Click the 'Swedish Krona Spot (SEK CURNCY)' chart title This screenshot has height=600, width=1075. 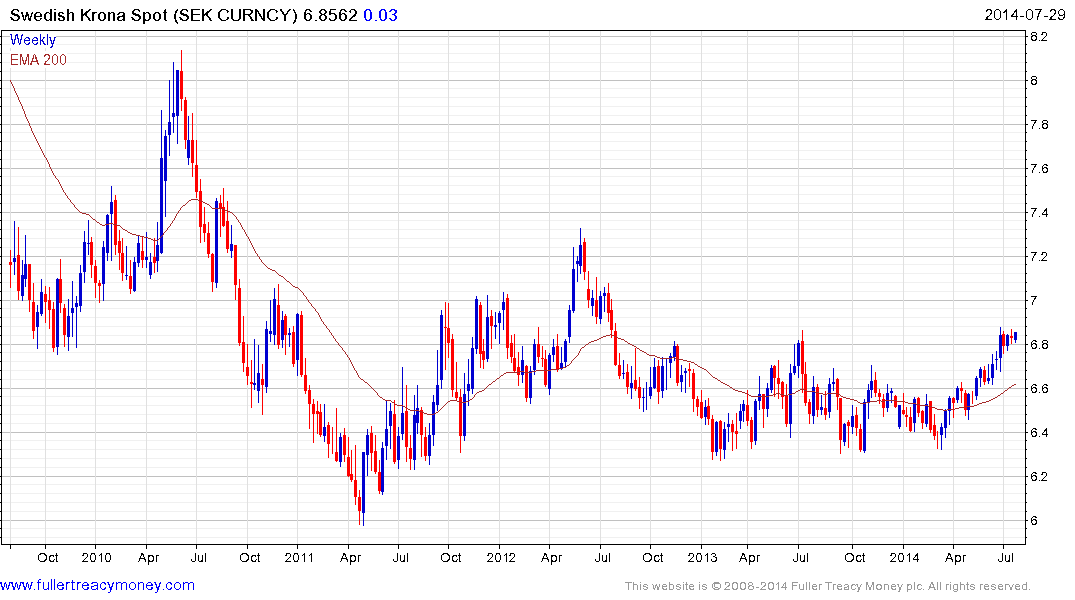click(x=154, y=15)
